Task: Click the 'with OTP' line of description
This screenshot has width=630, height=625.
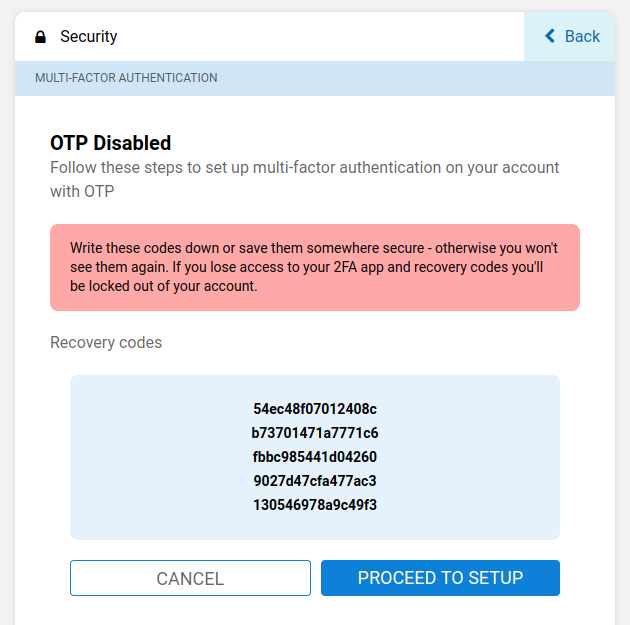Action: pos(82,191)
